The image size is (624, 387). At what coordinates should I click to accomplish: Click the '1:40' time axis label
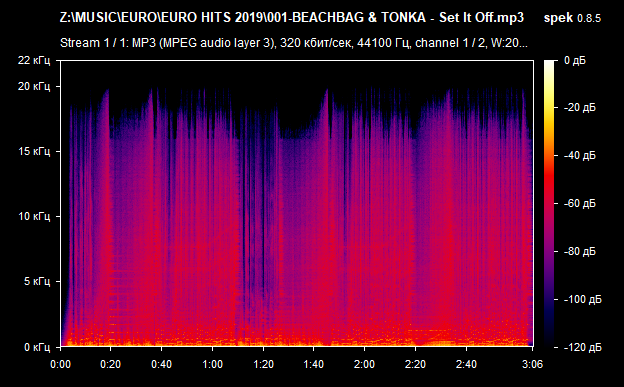(314, 364)
